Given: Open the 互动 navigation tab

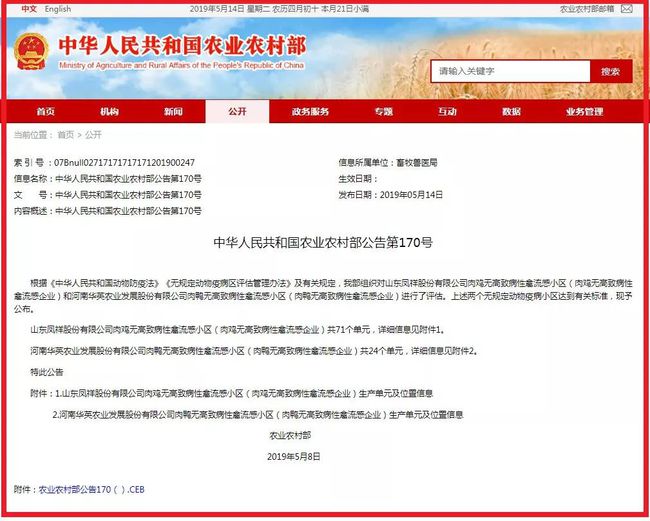Looking at the screenshot, I should 447,112.
